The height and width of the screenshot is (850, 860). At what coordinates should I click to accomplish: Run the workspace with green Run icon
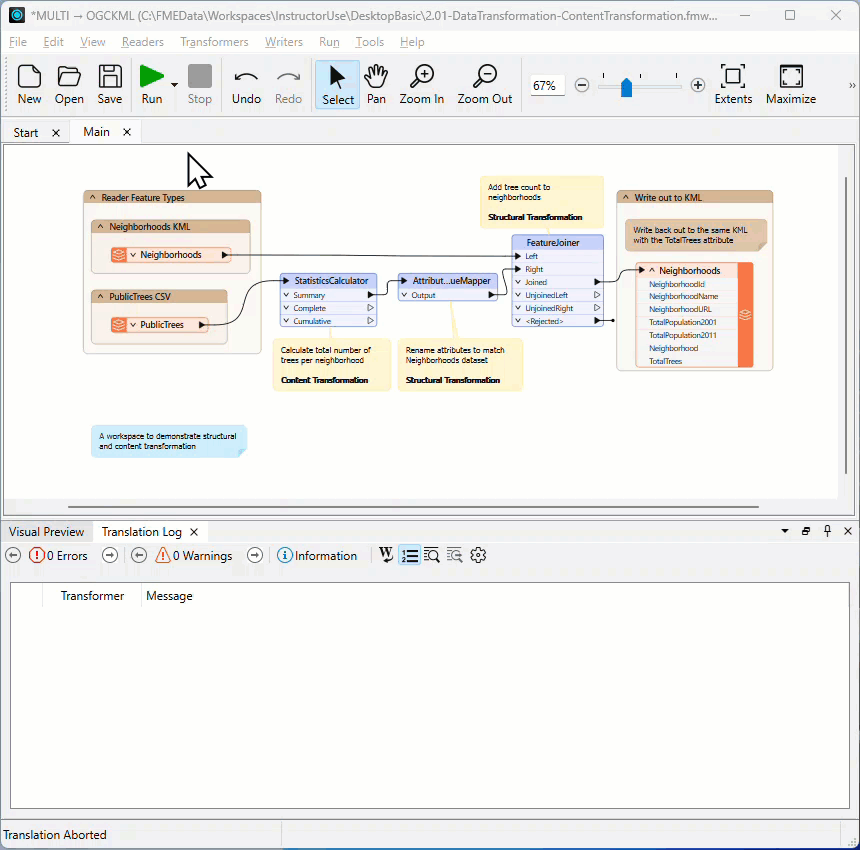tap(151, 84)
